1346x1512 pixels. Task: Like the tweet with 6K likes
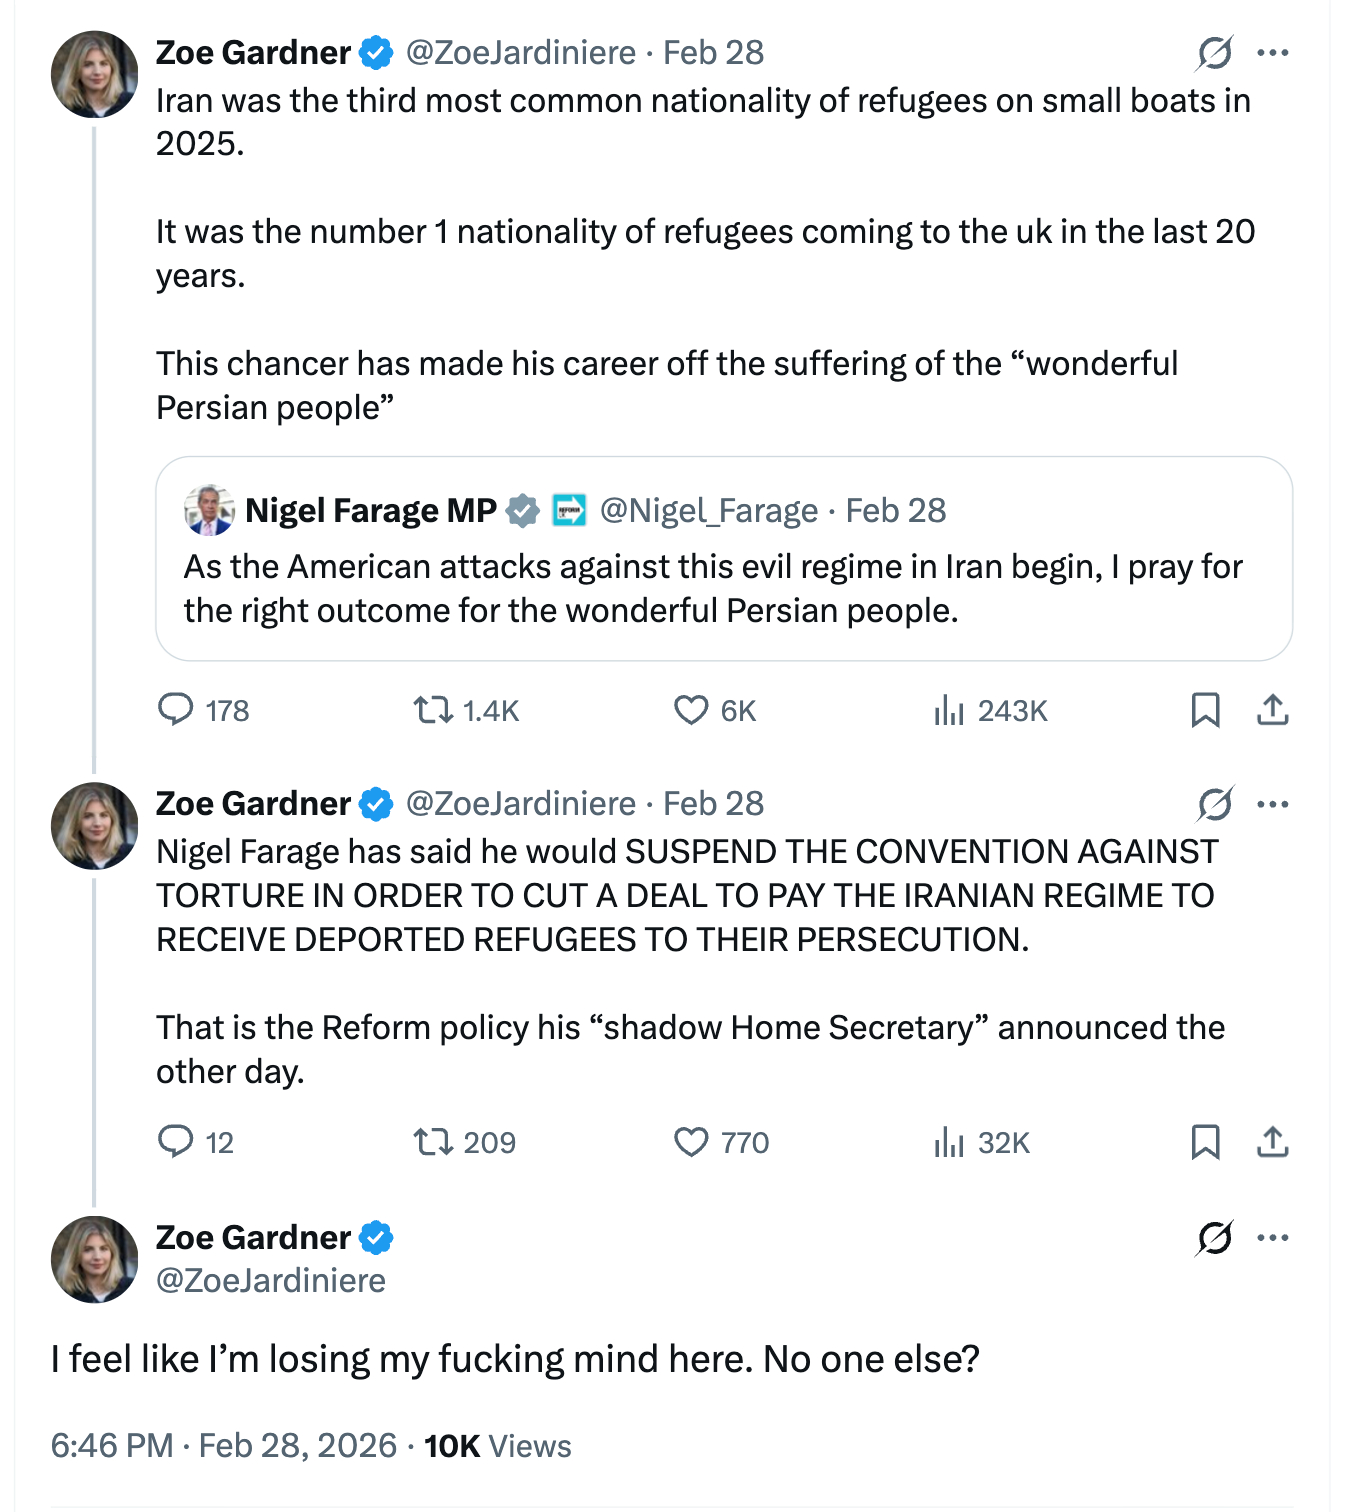(x=691, y=710)
